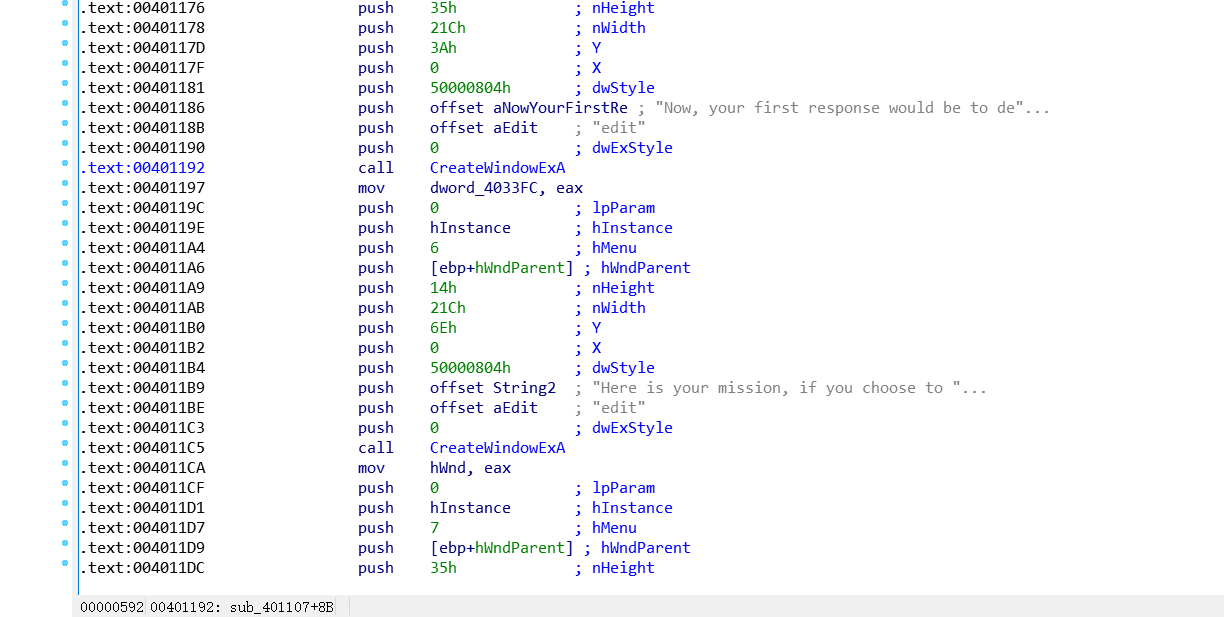This screenshot has width=1224, height=617.
Task: Select the 6Eh Y value
Action: tap(443, 328)
